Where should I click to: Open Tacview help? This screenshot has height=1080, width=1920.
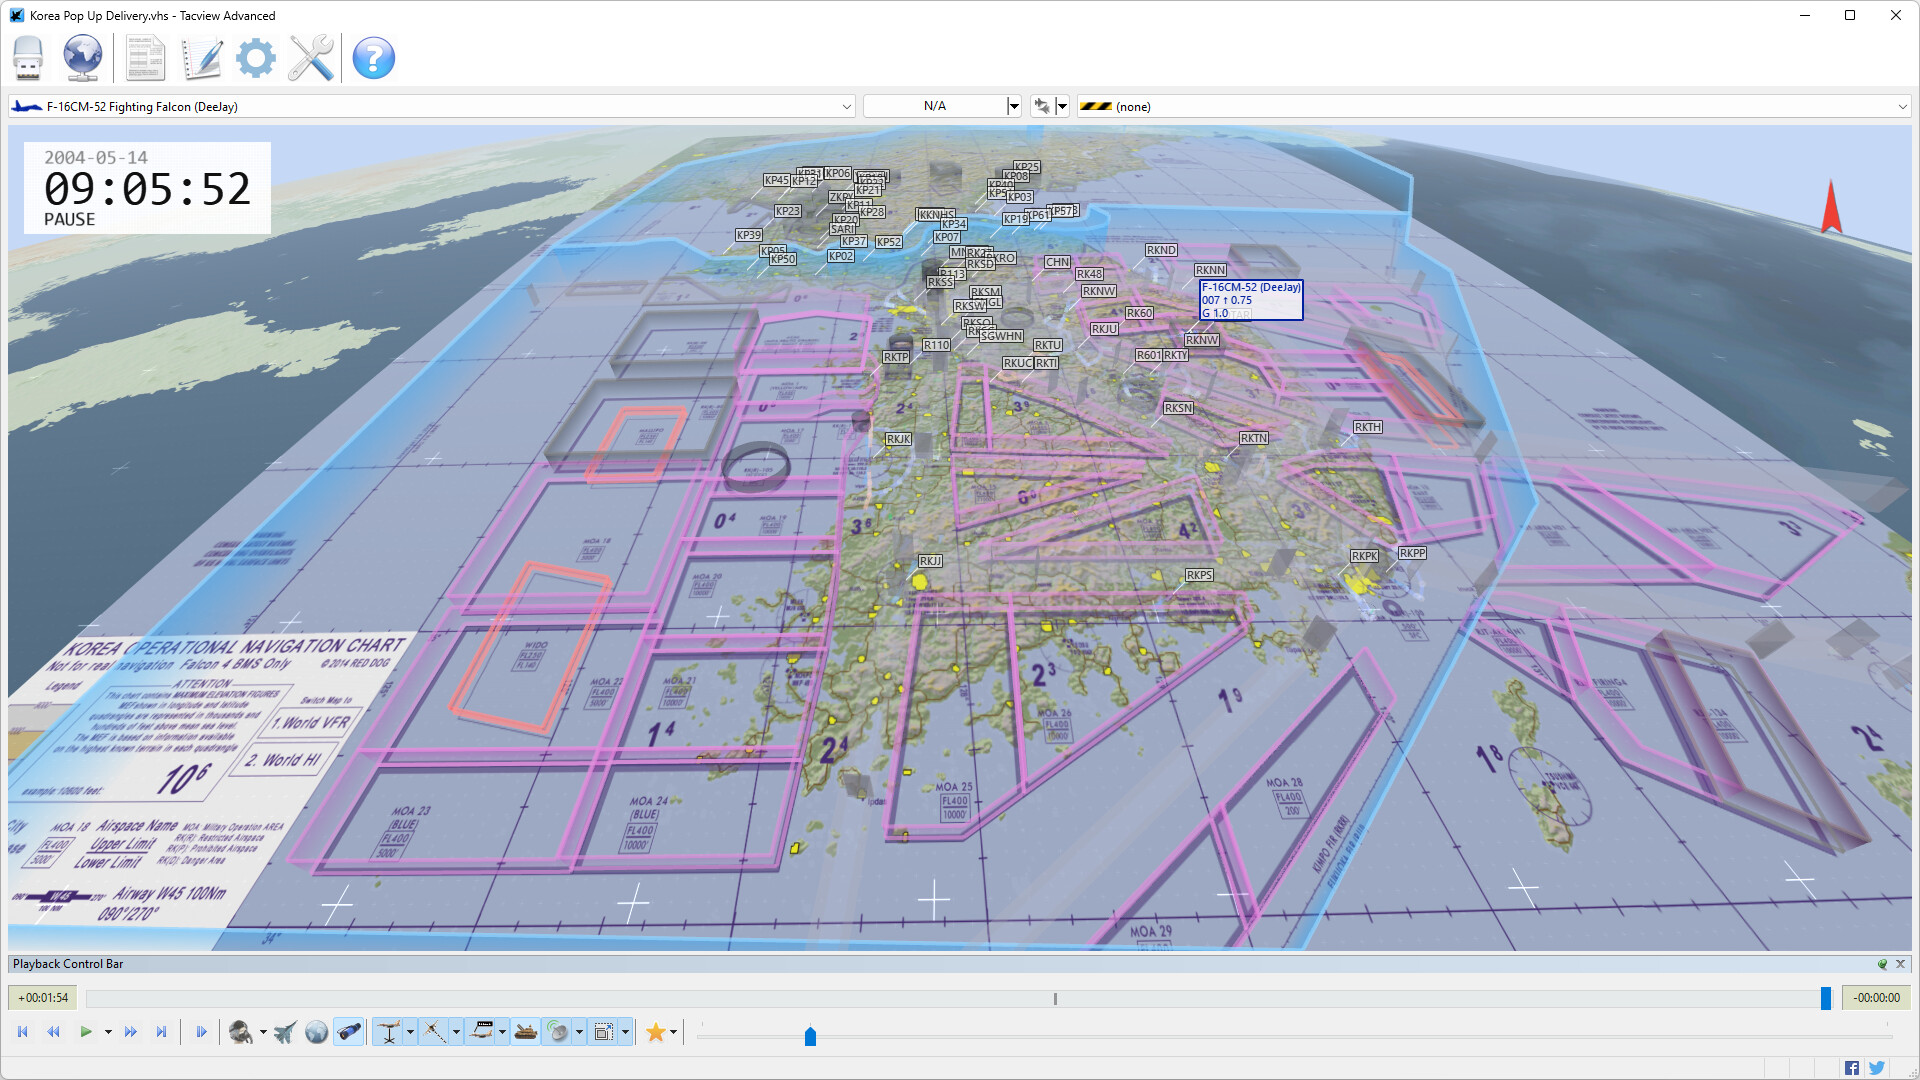pos(373,58)
